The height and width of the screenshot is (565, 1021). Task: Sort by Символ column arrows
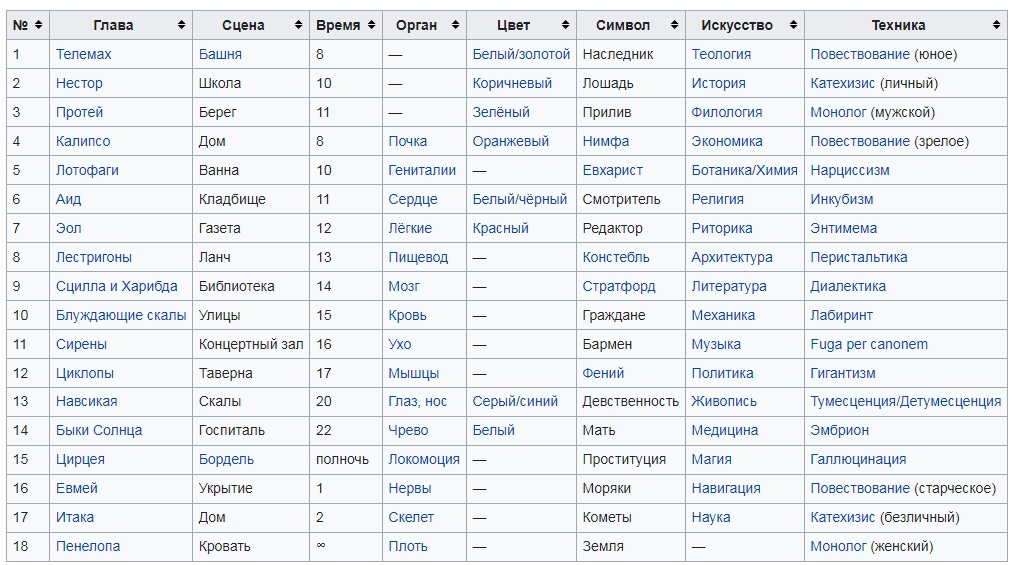674,25
